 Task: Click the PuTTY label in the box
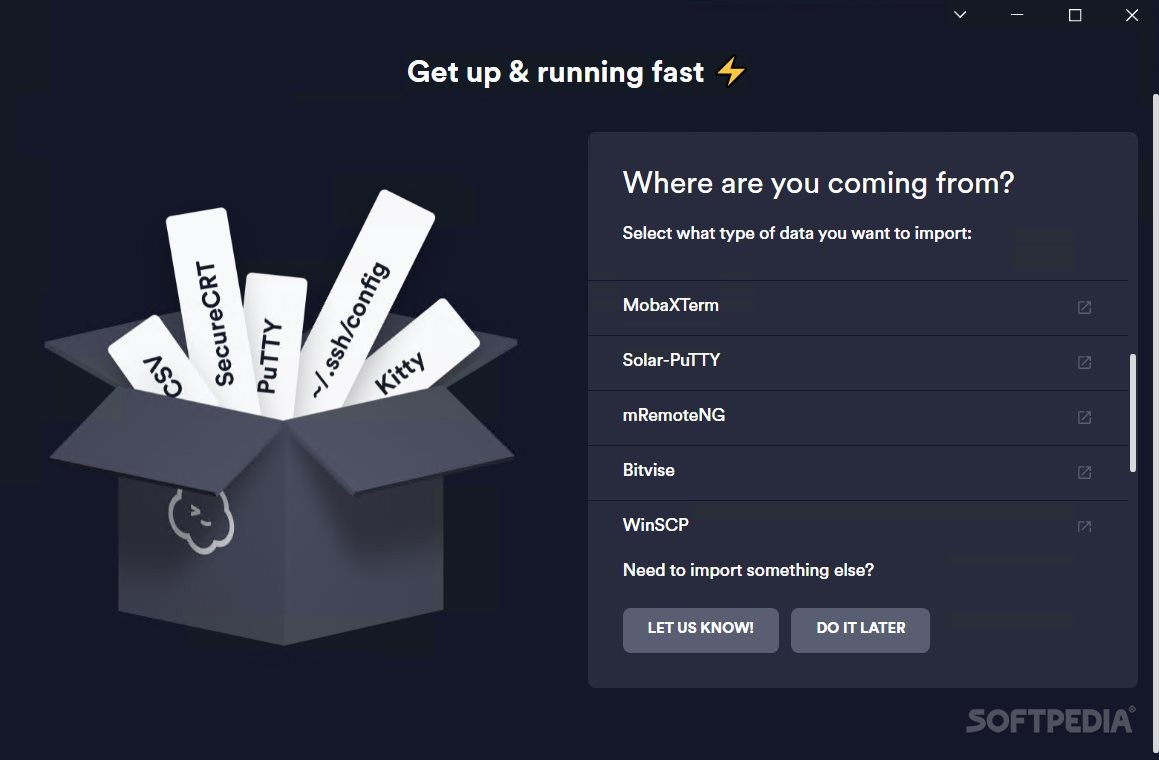coord(269,356)
